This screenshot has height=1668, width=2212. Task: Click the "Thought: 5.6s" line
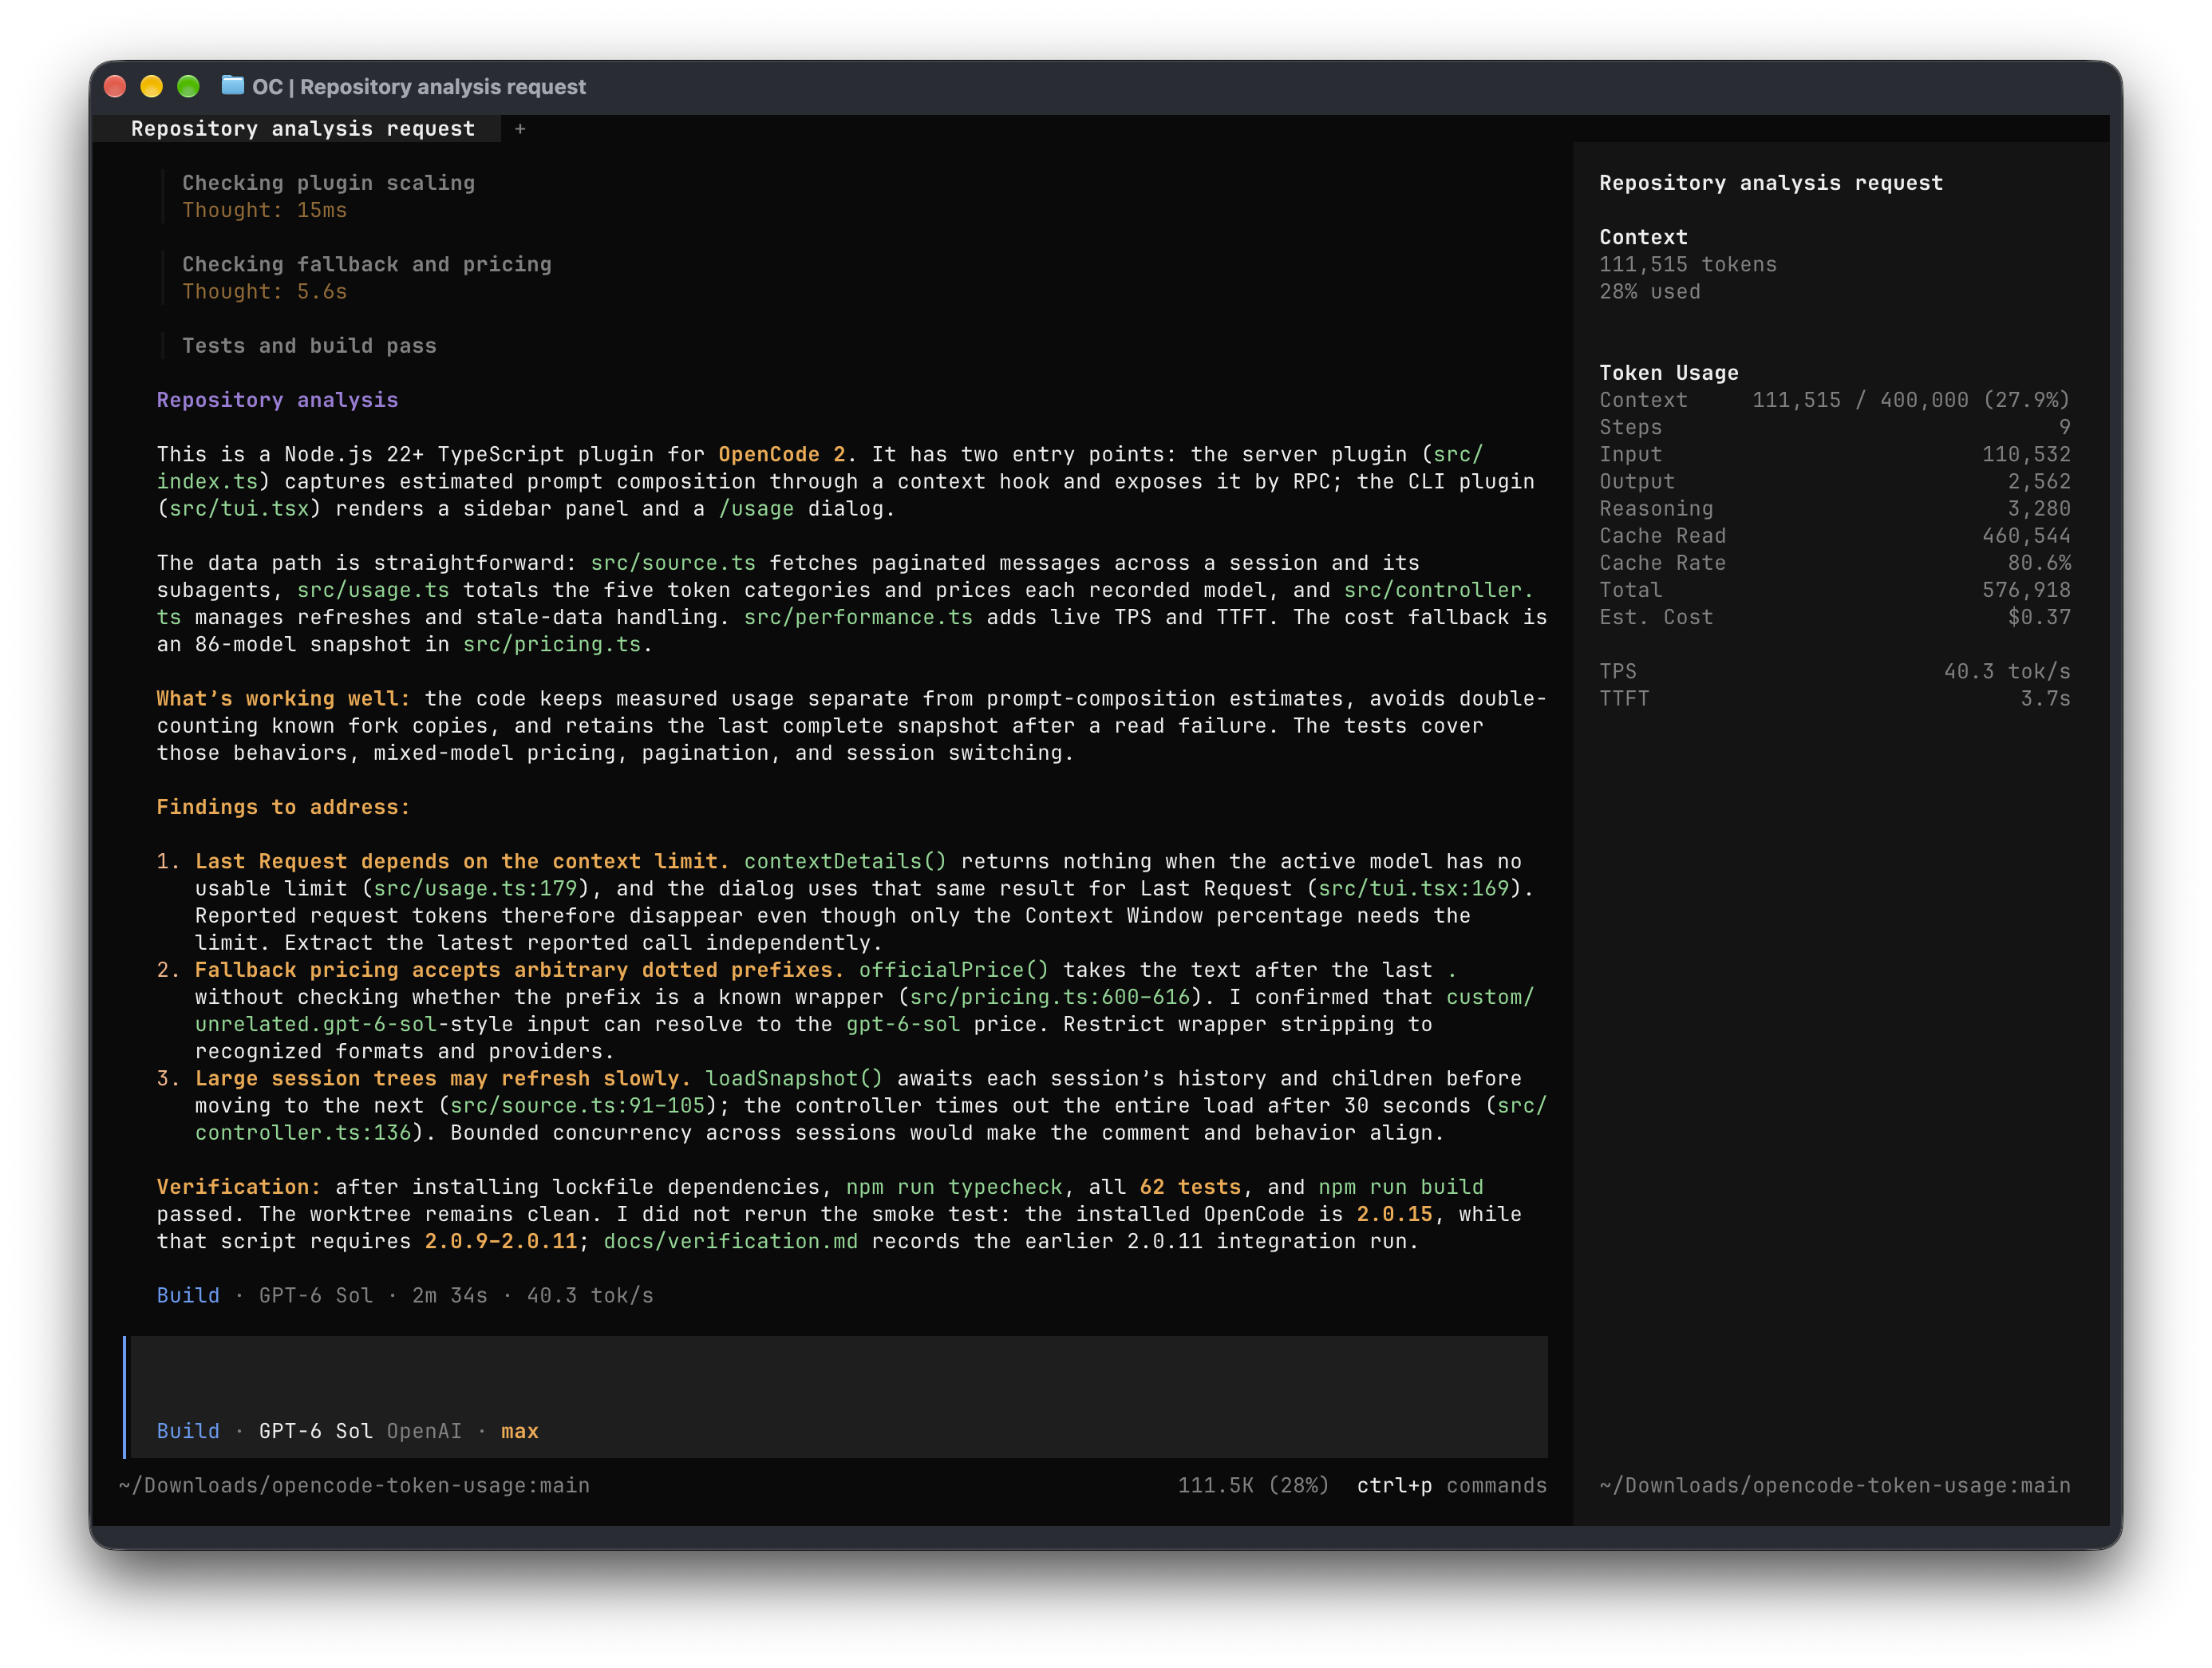coord(264,291)
